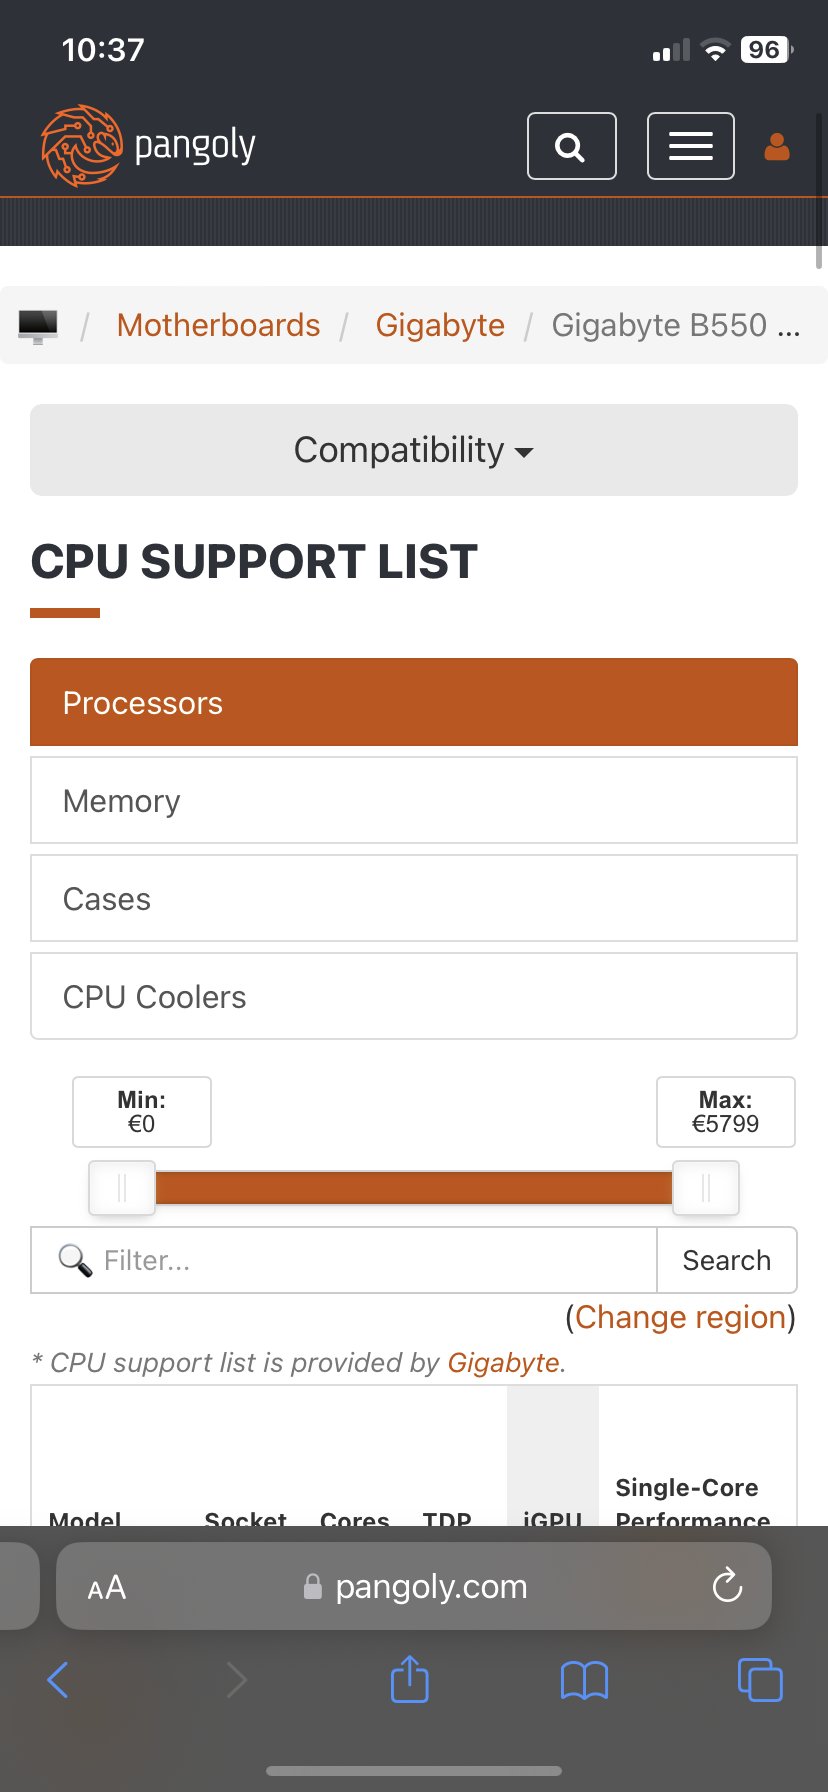Viewport: 828px width, 1792px height.
Task: Expand the Compatibility dropdown
Action: [414, 450]
